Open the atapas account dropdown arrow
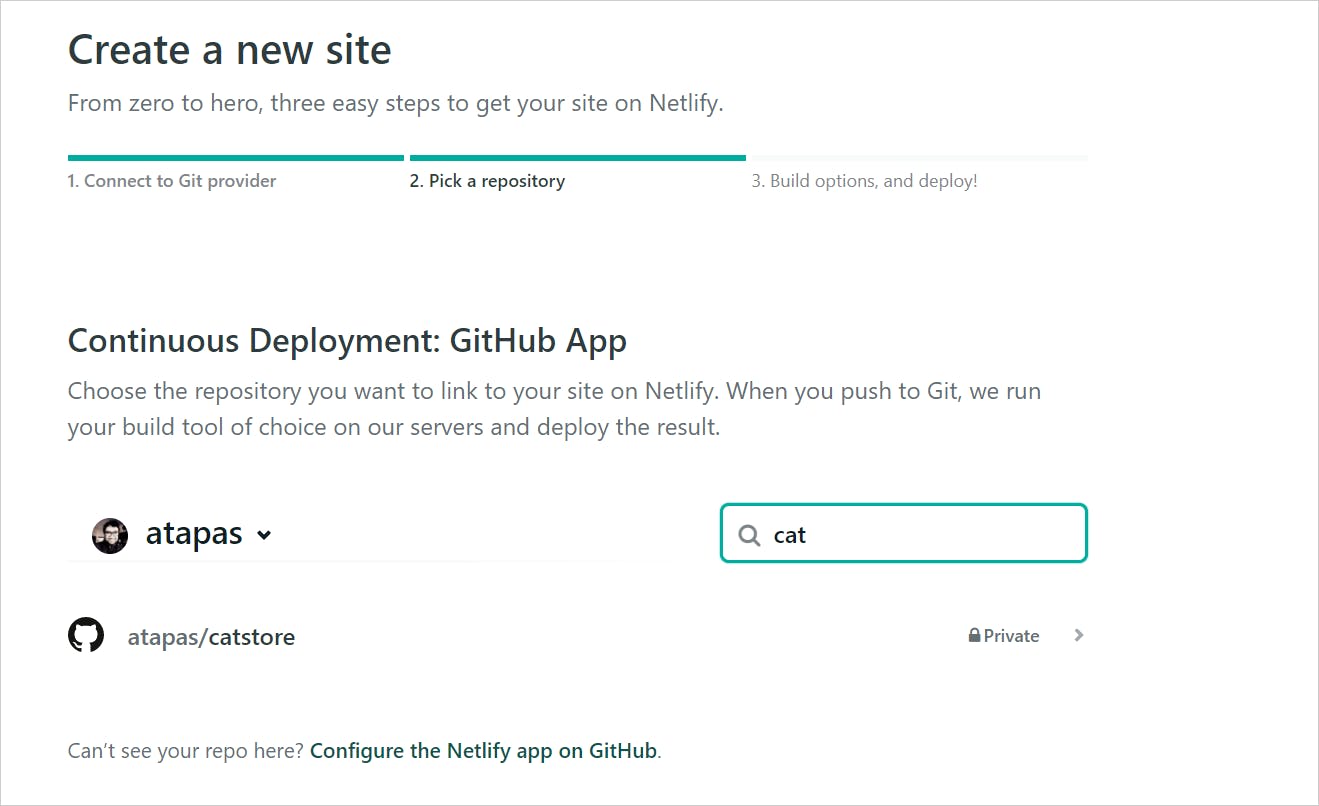 (264, 535)
